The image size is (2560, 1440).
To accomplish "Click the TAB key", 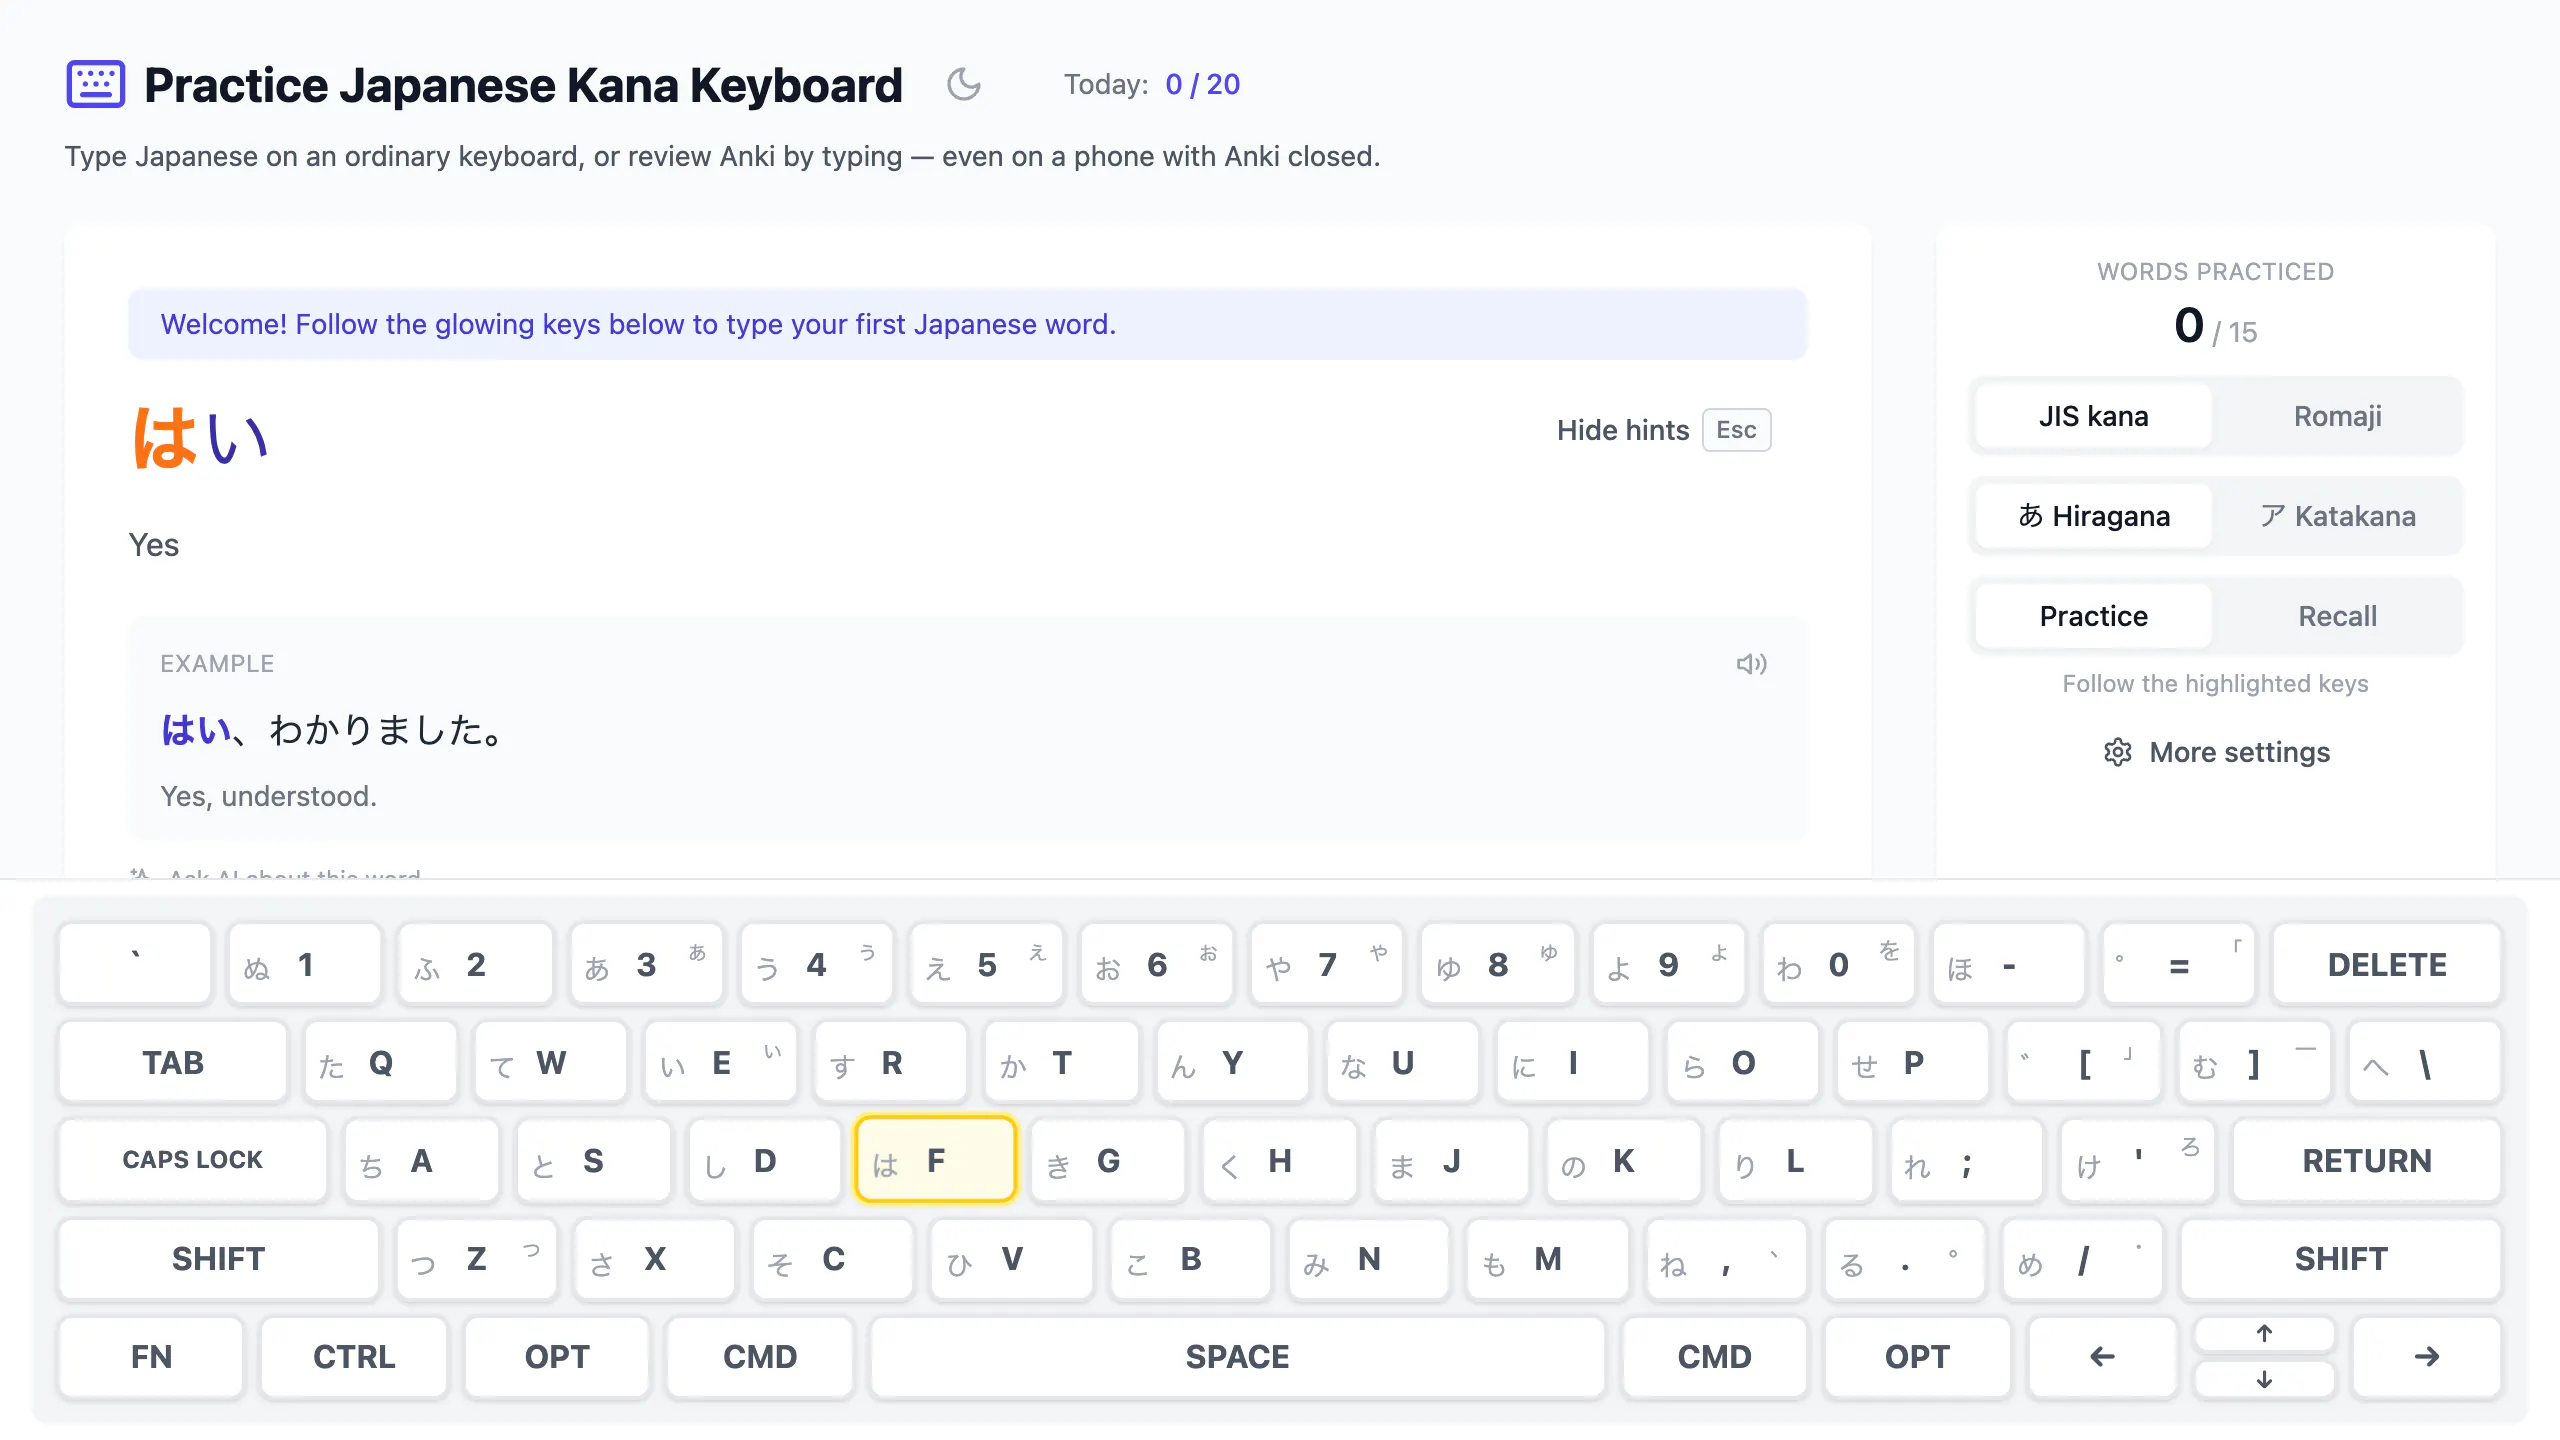I will coord(172,1063).
